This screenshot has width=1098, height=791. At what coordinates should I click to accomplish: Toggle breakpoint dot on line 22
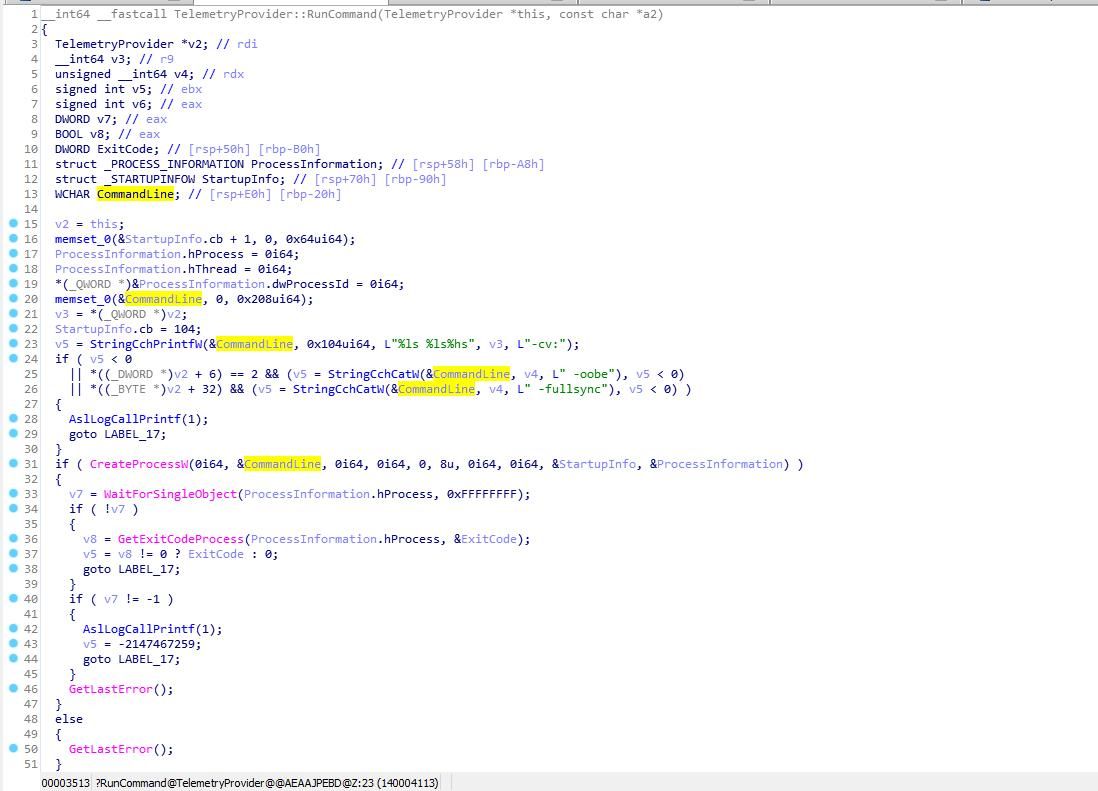pos(13,328)
